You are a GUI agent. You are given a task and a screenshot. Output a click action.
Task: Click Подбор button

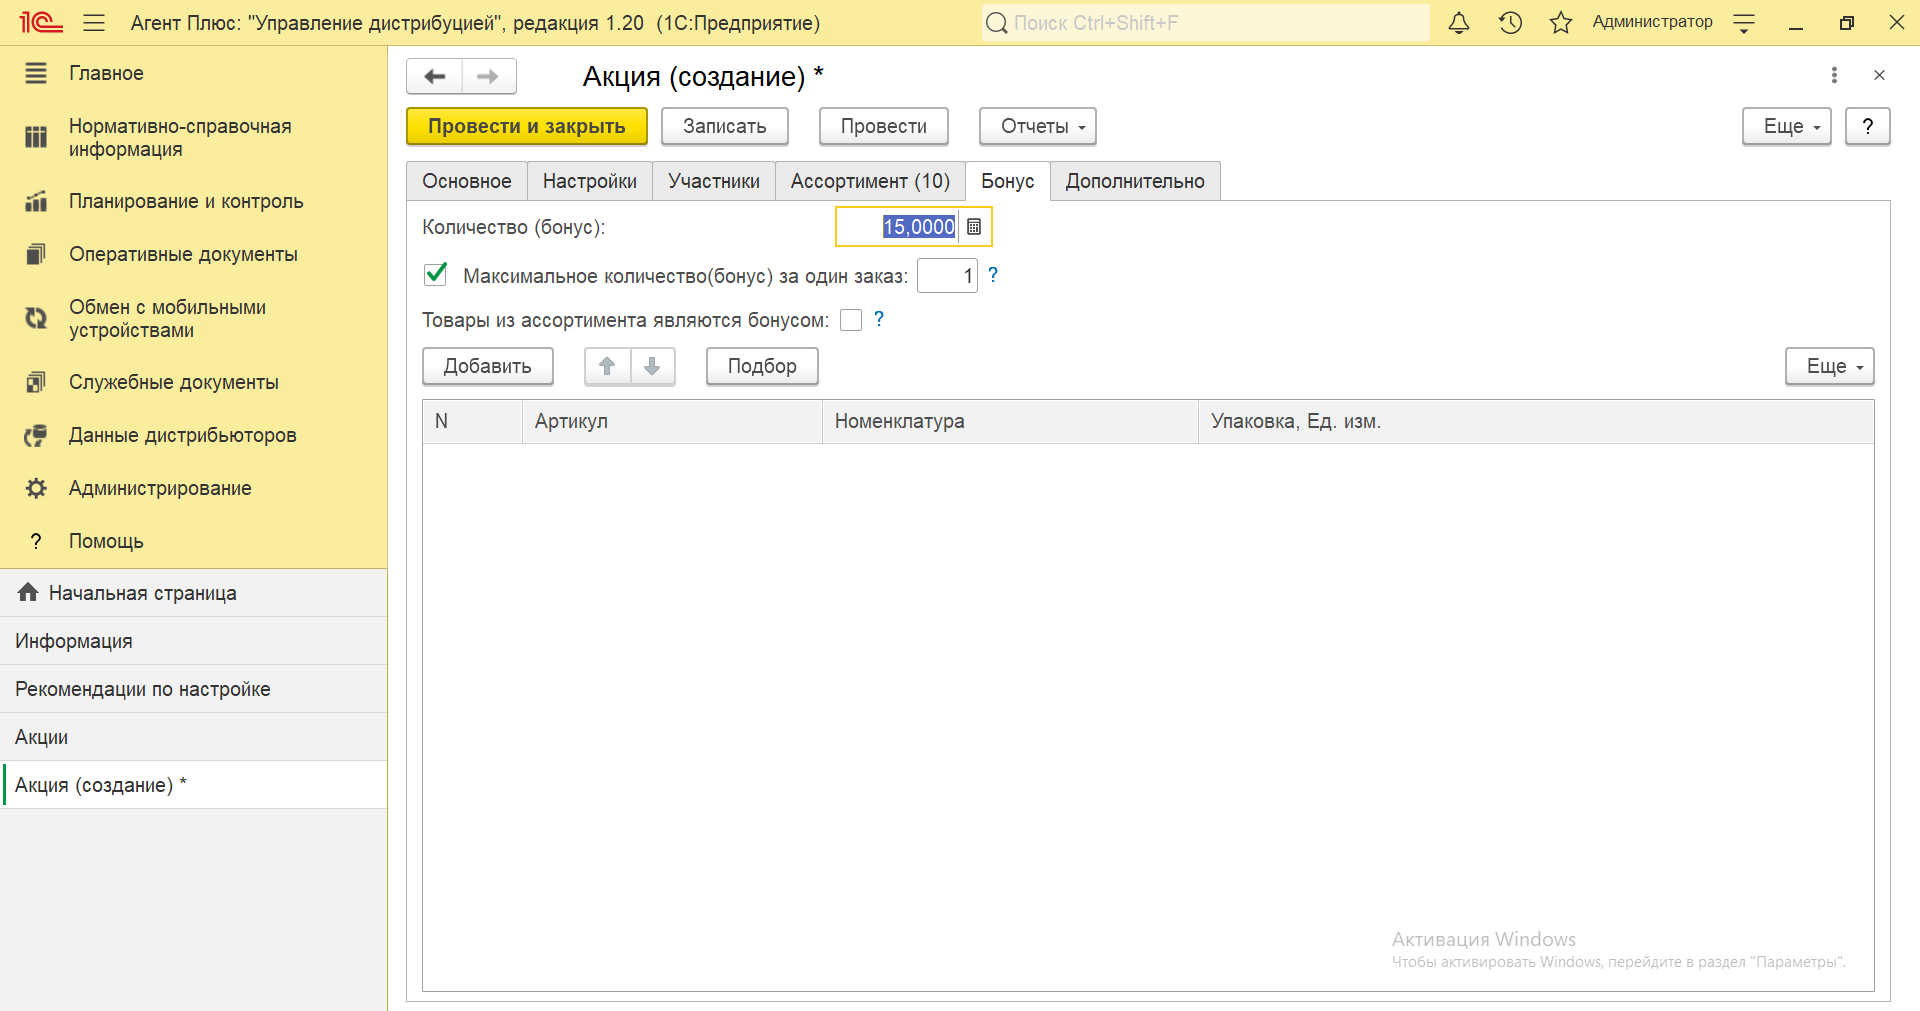762,366
